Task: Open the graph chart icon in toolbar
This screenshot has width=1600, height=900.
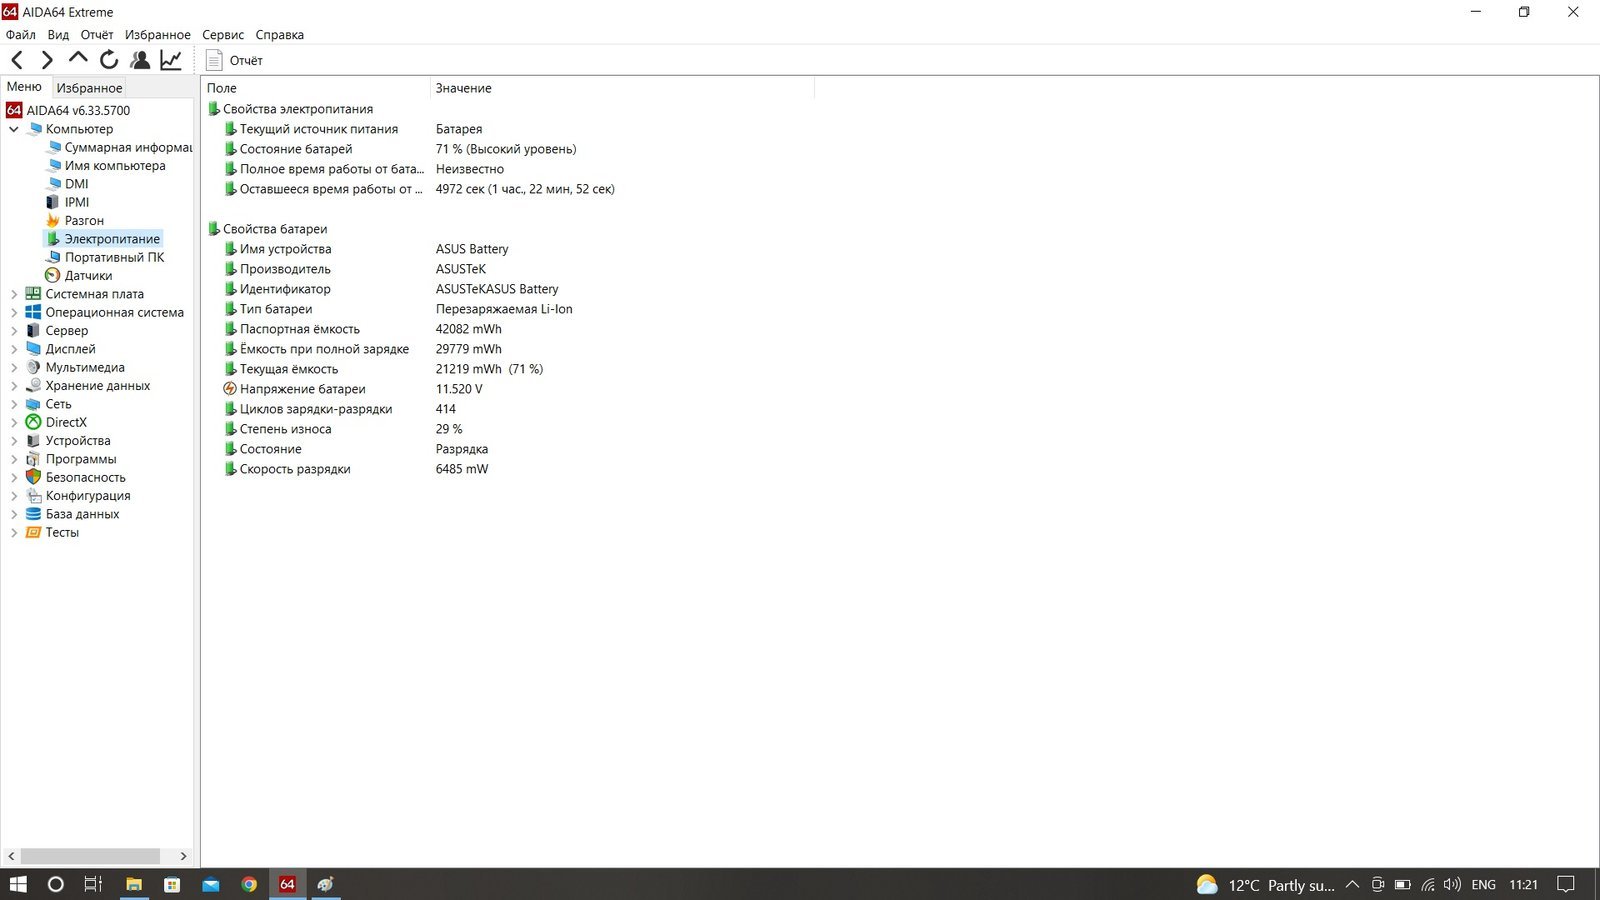Action: (171, 61)
